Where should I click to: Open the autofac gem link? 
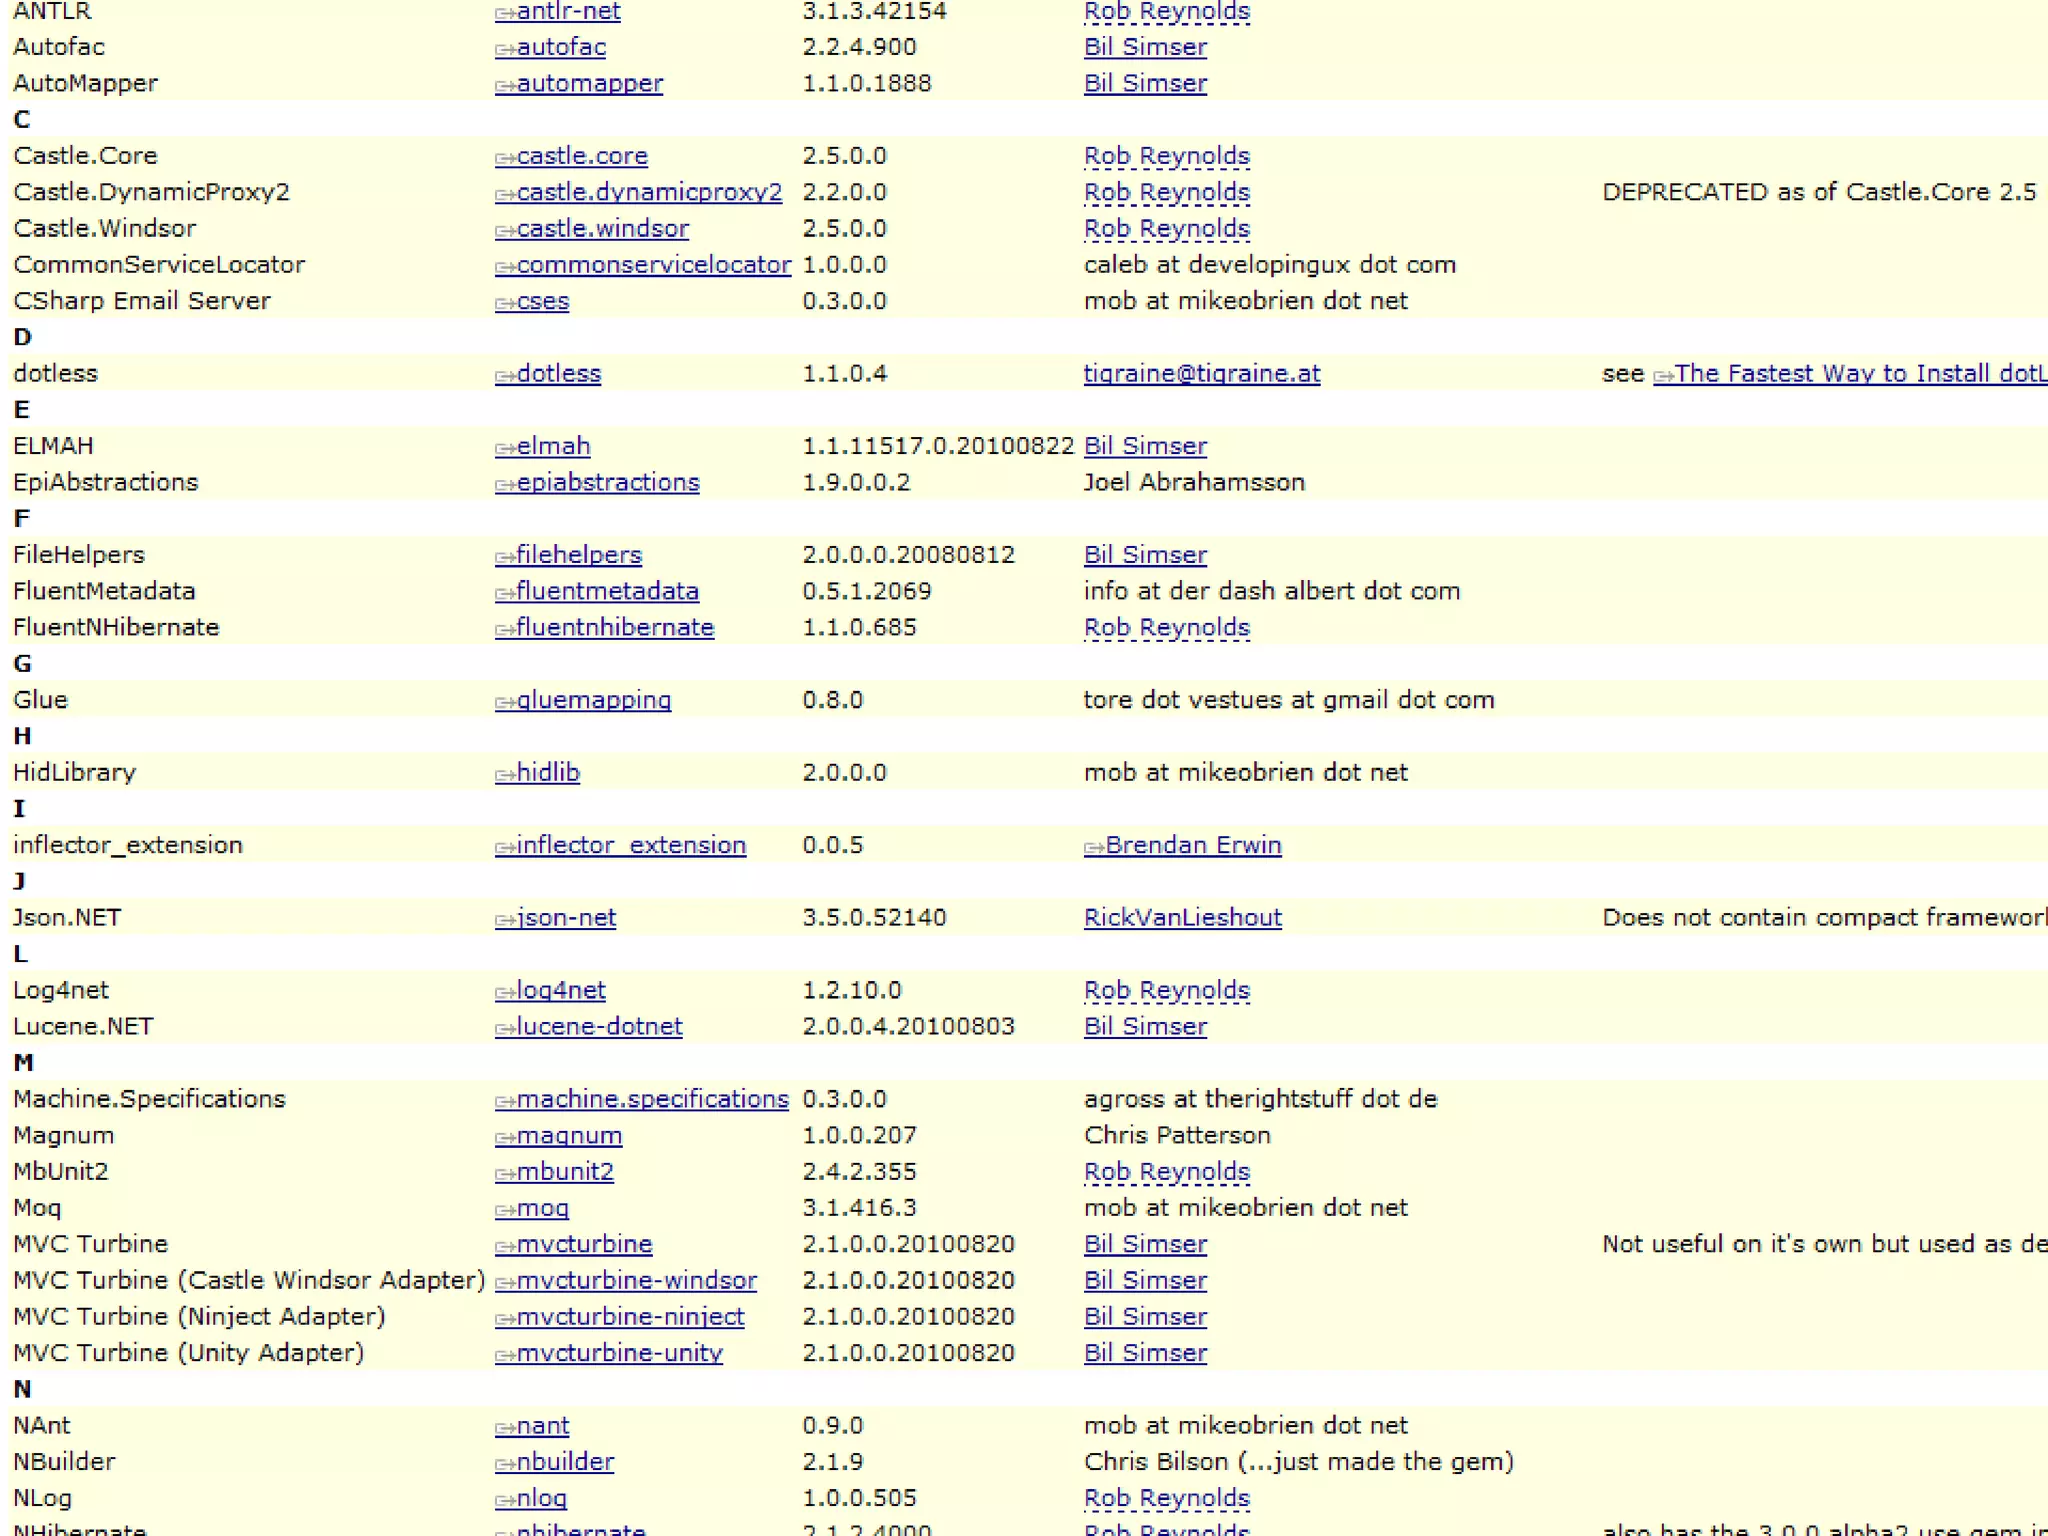pos(560,47)
